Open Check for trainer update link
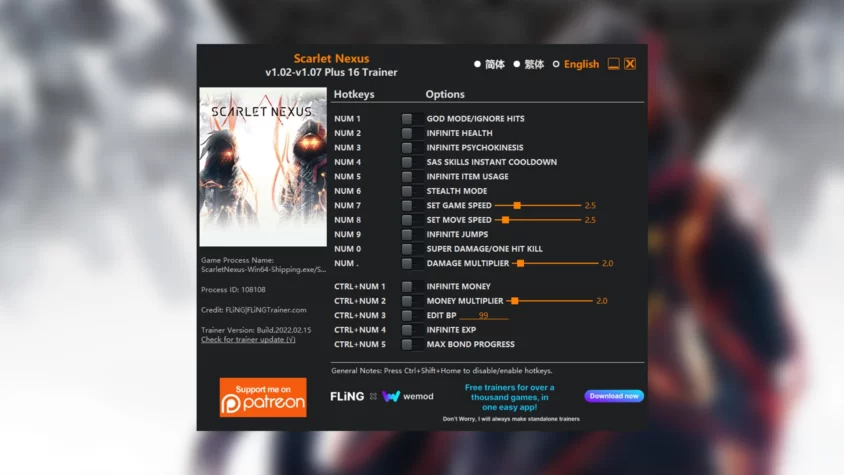Image resolution: width=844 pixels, height=475 pixels. pyautogui.click(x=248, y=340)
